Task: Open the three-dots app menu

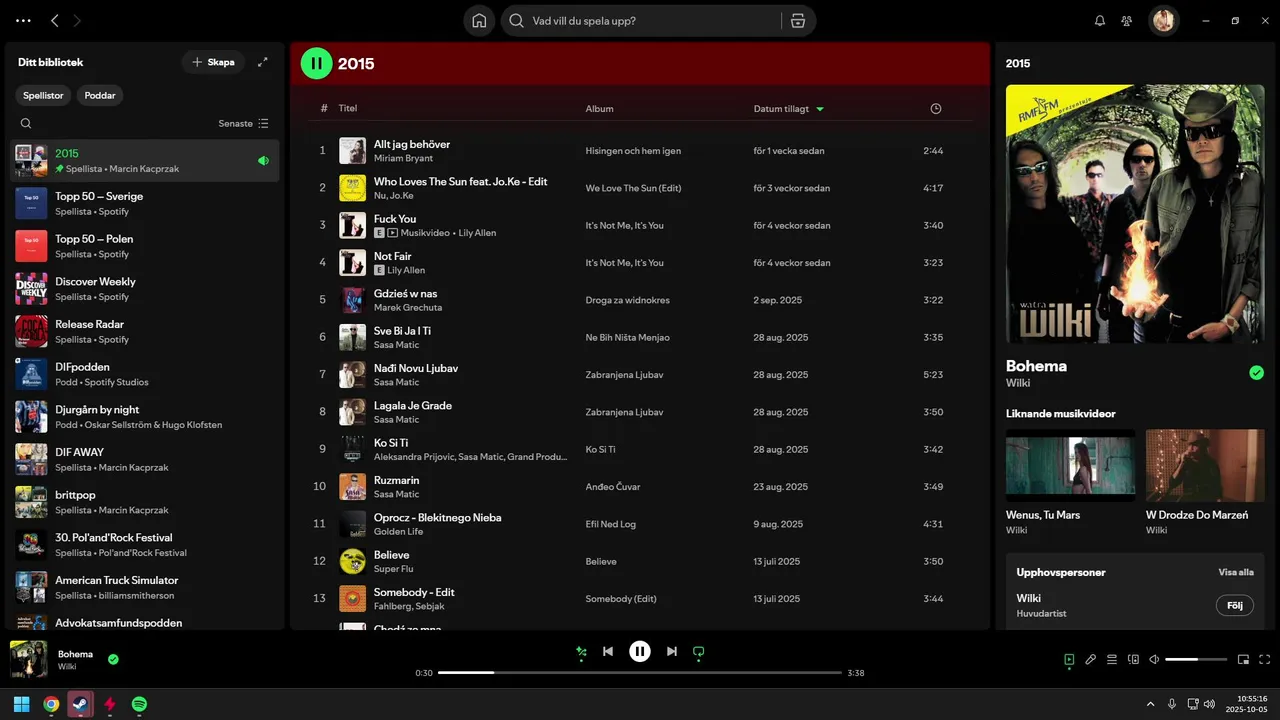Action: [x=23, y=20]
